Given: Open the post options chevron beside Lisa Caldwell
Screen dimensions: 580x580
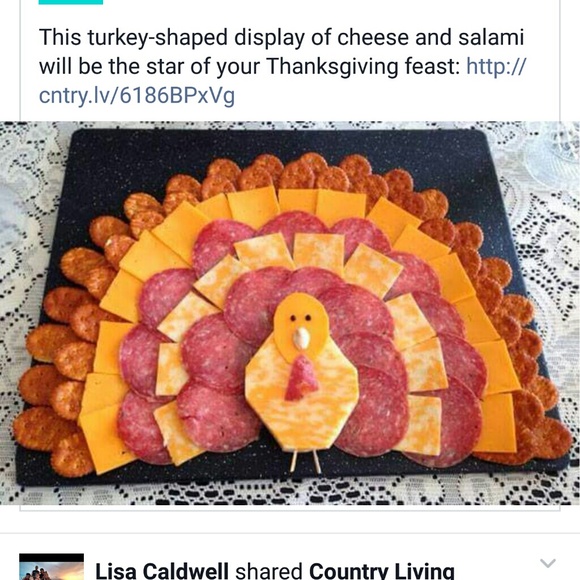Looking at the screenshot, I should (548, 563).
